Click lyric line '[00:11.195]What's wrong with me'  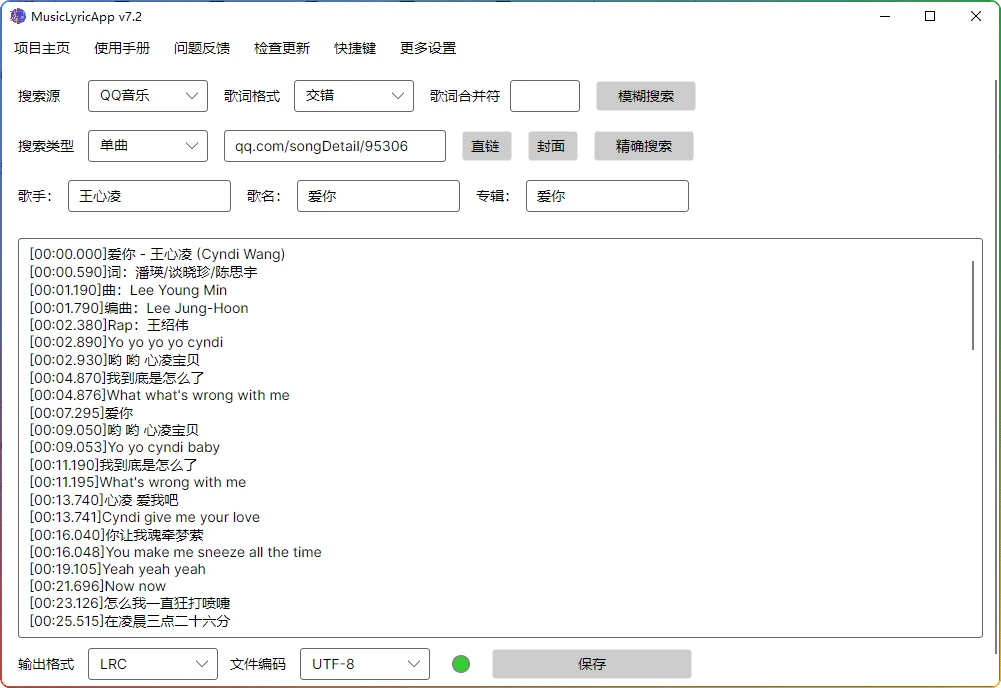click(138, 482)
